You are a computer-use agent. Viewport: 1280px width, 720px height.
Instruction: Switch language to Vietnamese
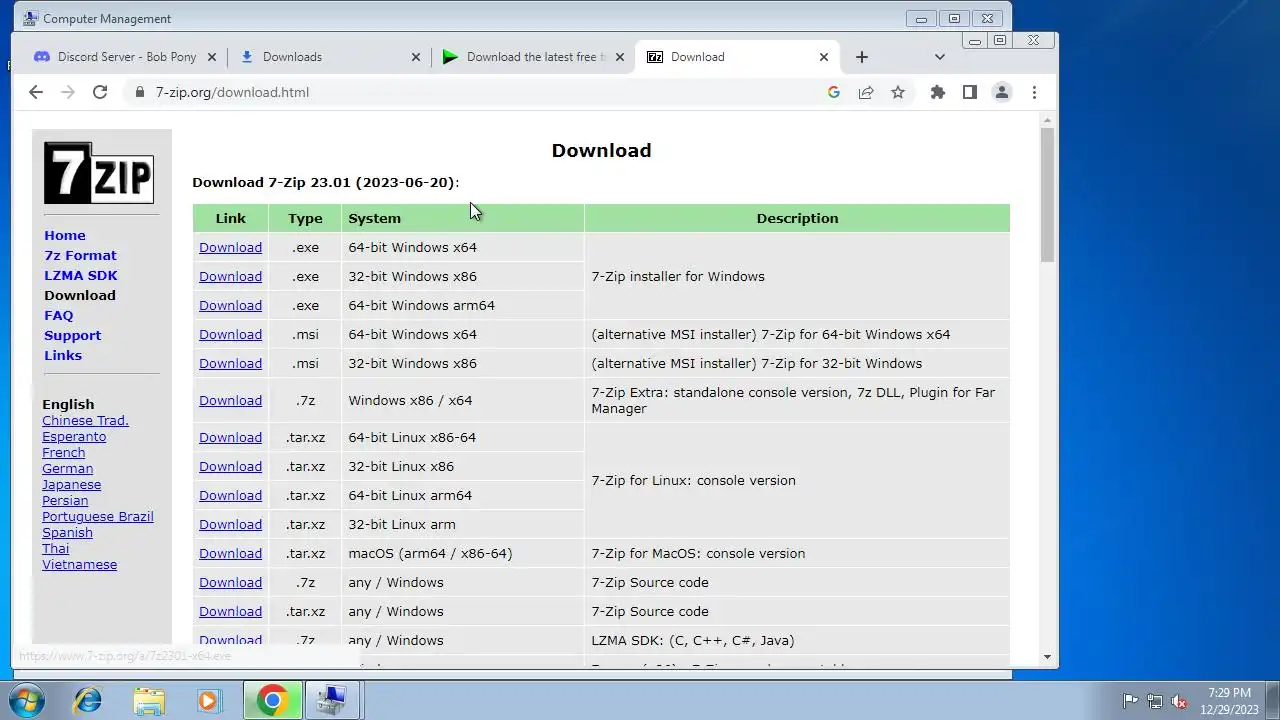[x=79, y=564]
